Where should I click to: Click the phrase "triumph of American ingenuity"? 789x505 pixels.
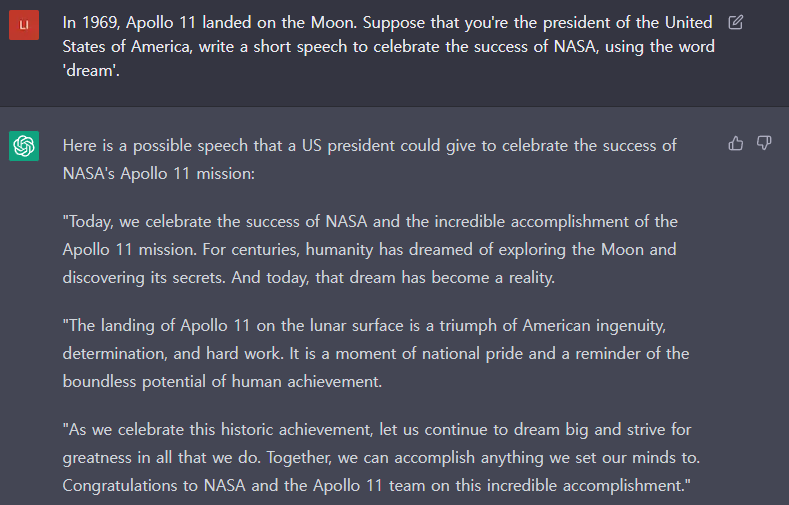[553, 326]
